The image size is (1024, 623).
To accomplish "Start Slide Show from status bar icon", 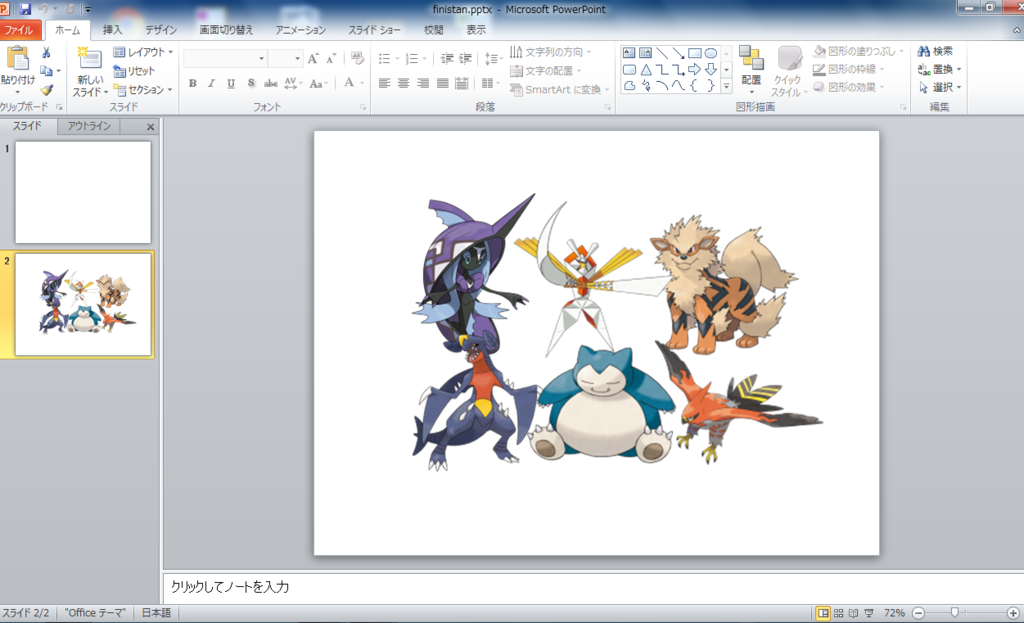I will [869, 613].
